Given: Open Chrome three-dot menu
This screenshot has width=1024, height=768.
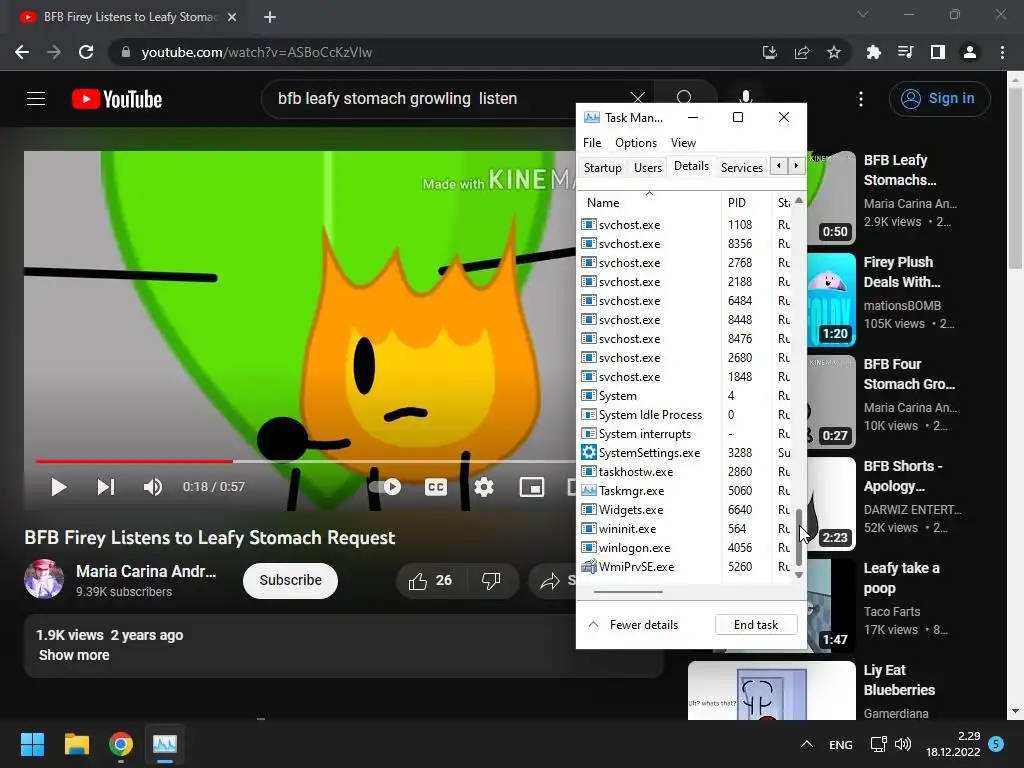Looking at the screenshot, I should [1002, 52].
